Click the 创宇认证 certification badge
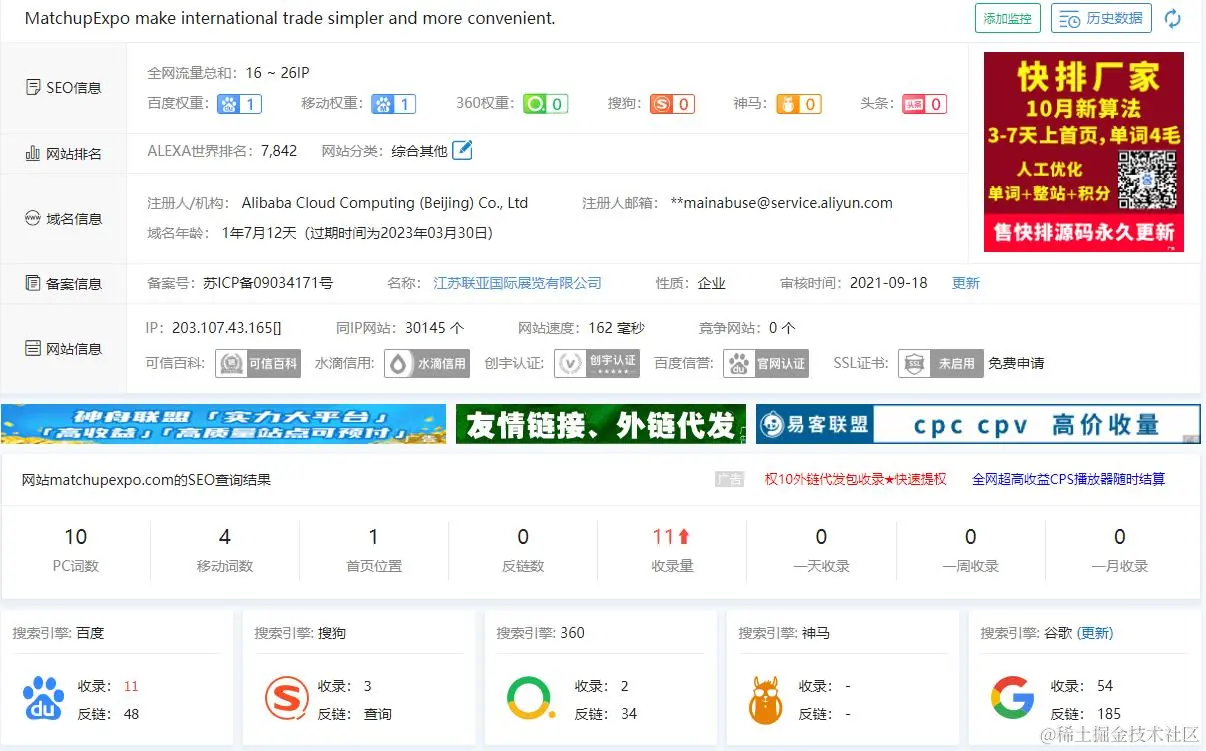This screenshot has width=1206, height=751. click(597, 363)
